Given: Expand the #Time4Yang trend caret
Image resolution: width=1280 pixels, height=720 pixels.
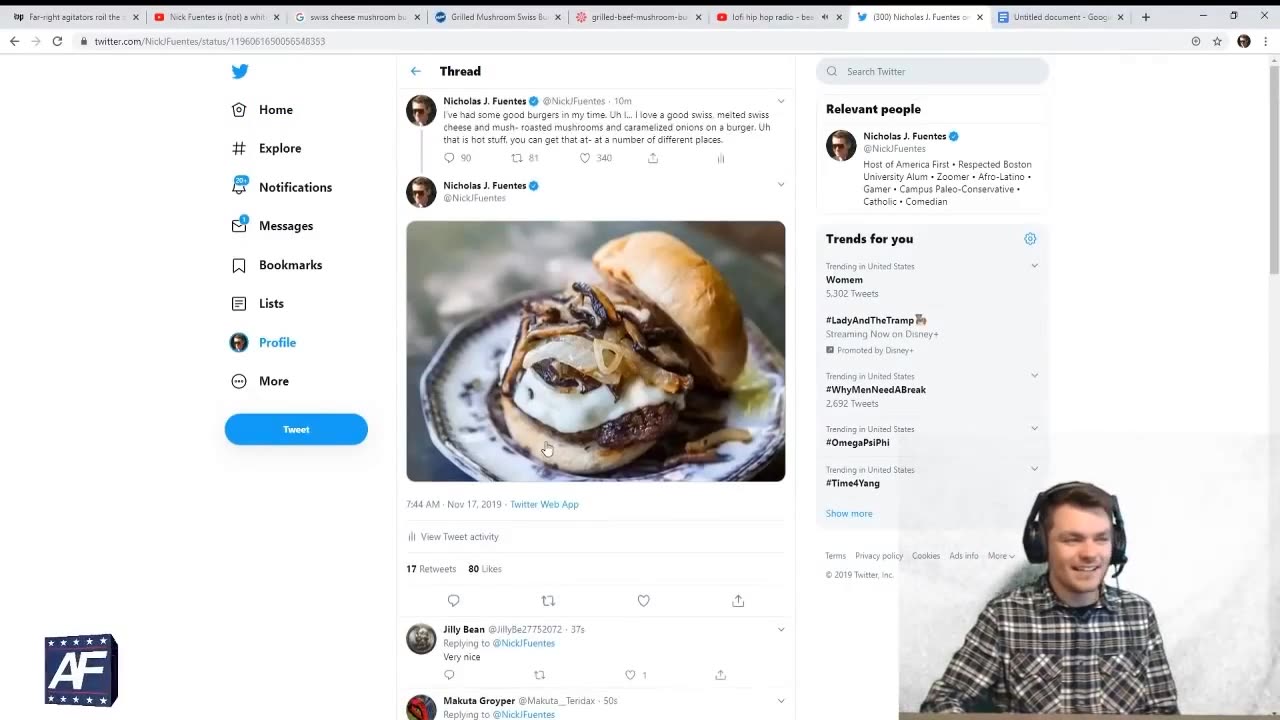Looking at the screenshot, I should [x=1034, y=469].
